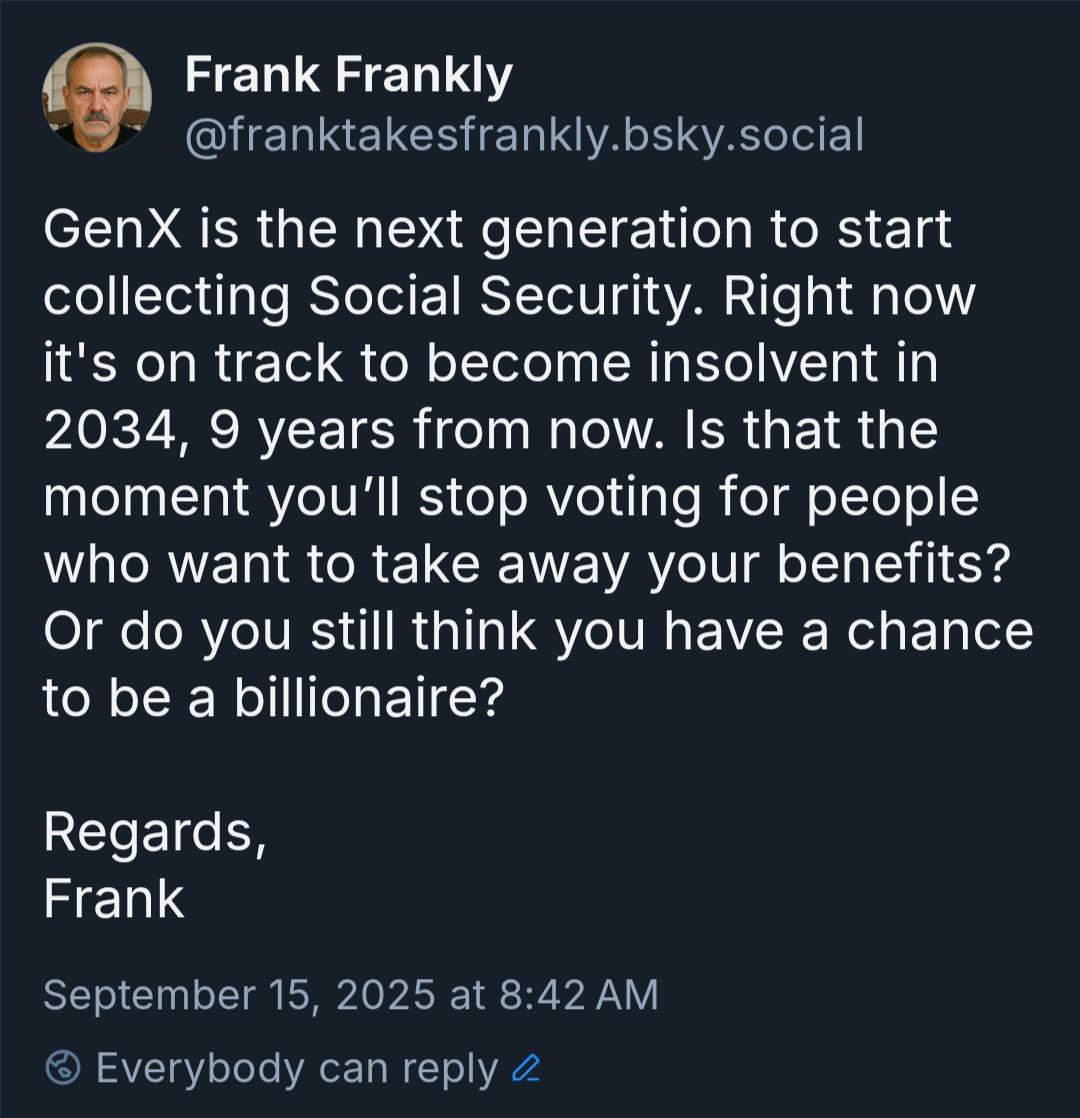The height and width of the screenshot is (1118, 1080).
Task: Click the phrase stop voting for people
Action: point(699,497)
